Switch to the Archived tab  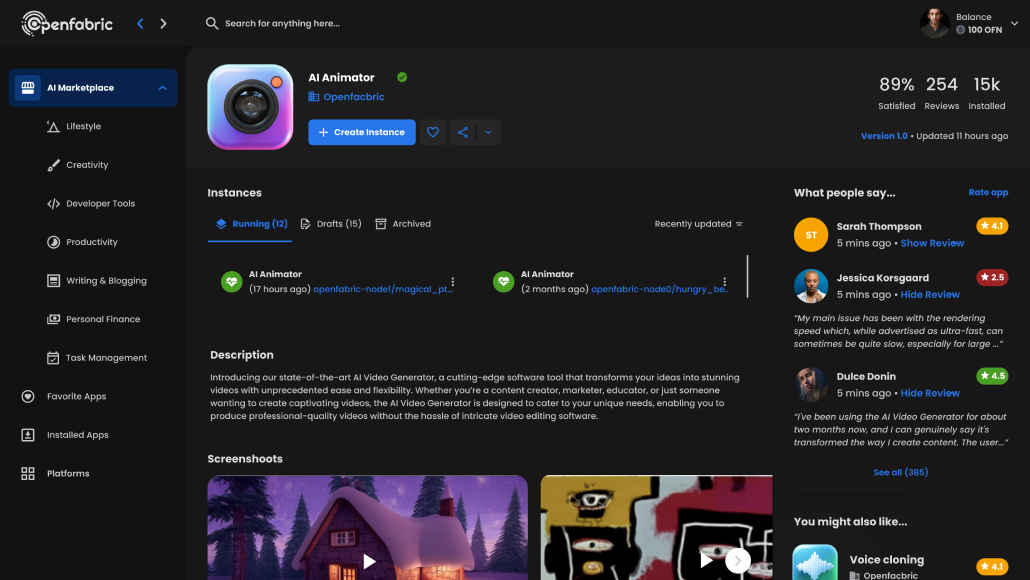tap(403, 224)
